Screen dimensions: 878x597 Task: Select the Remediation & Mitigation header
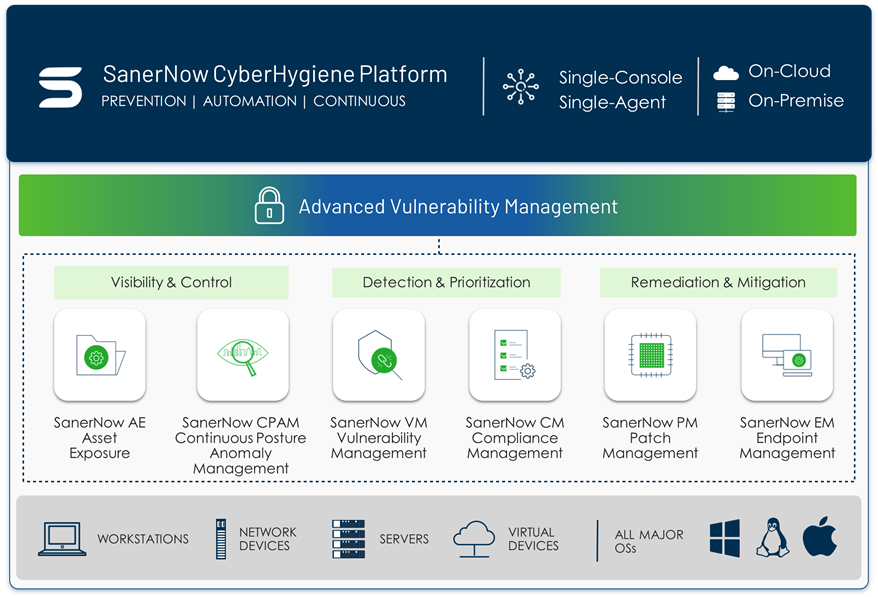tap(718, 282)
